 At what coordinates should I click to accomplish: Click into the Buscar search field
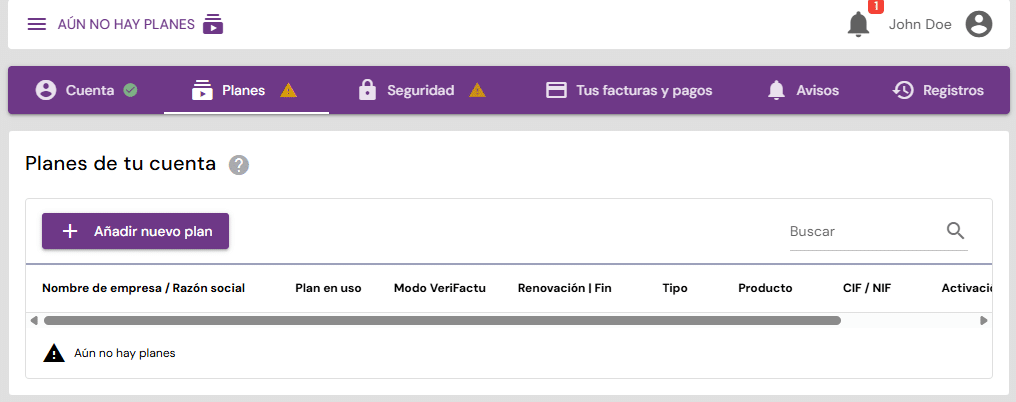tap(862, 231)
